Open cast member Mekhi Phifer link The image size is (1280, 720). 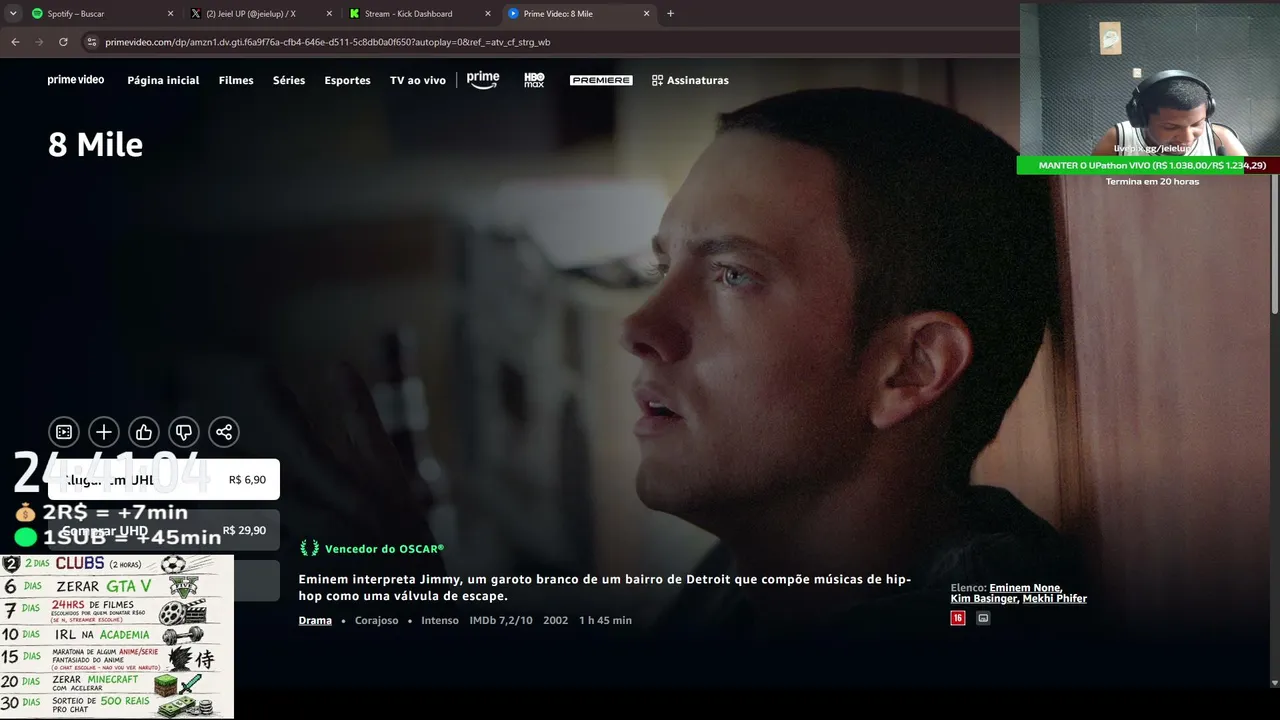[1054, 599]
